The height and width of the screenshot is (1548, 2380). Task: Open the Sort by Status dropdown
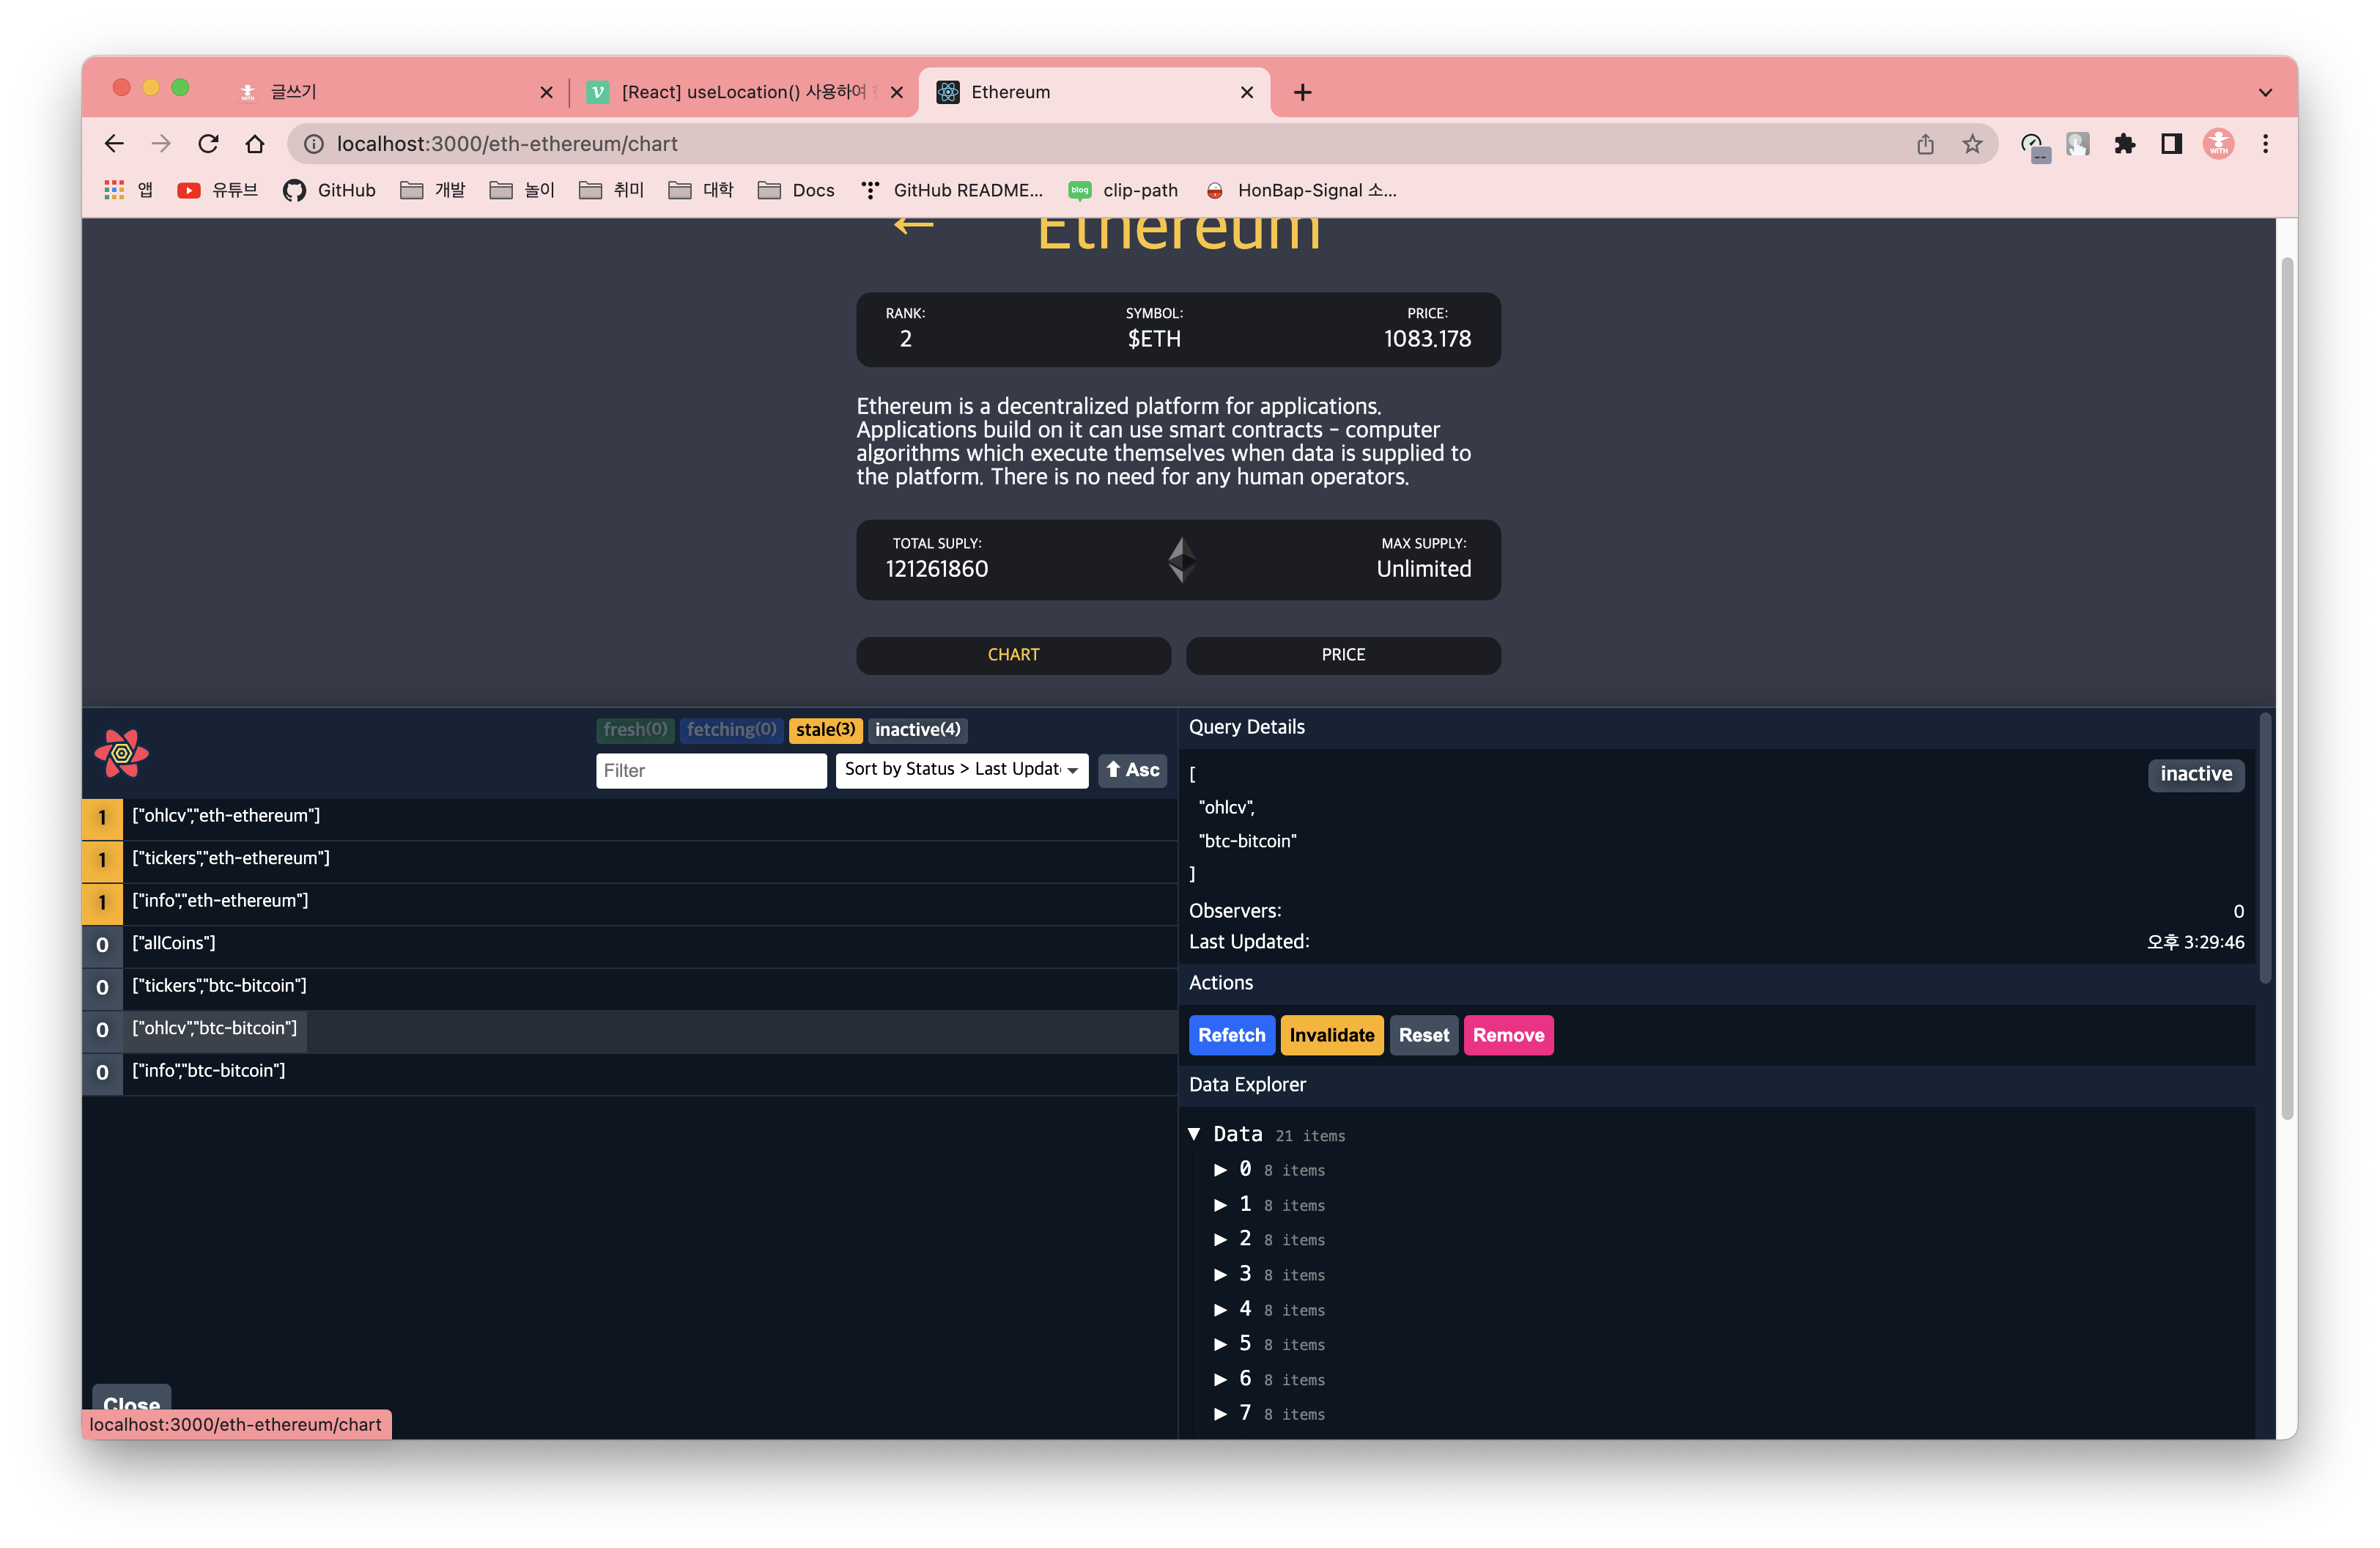tap(961, 770)
